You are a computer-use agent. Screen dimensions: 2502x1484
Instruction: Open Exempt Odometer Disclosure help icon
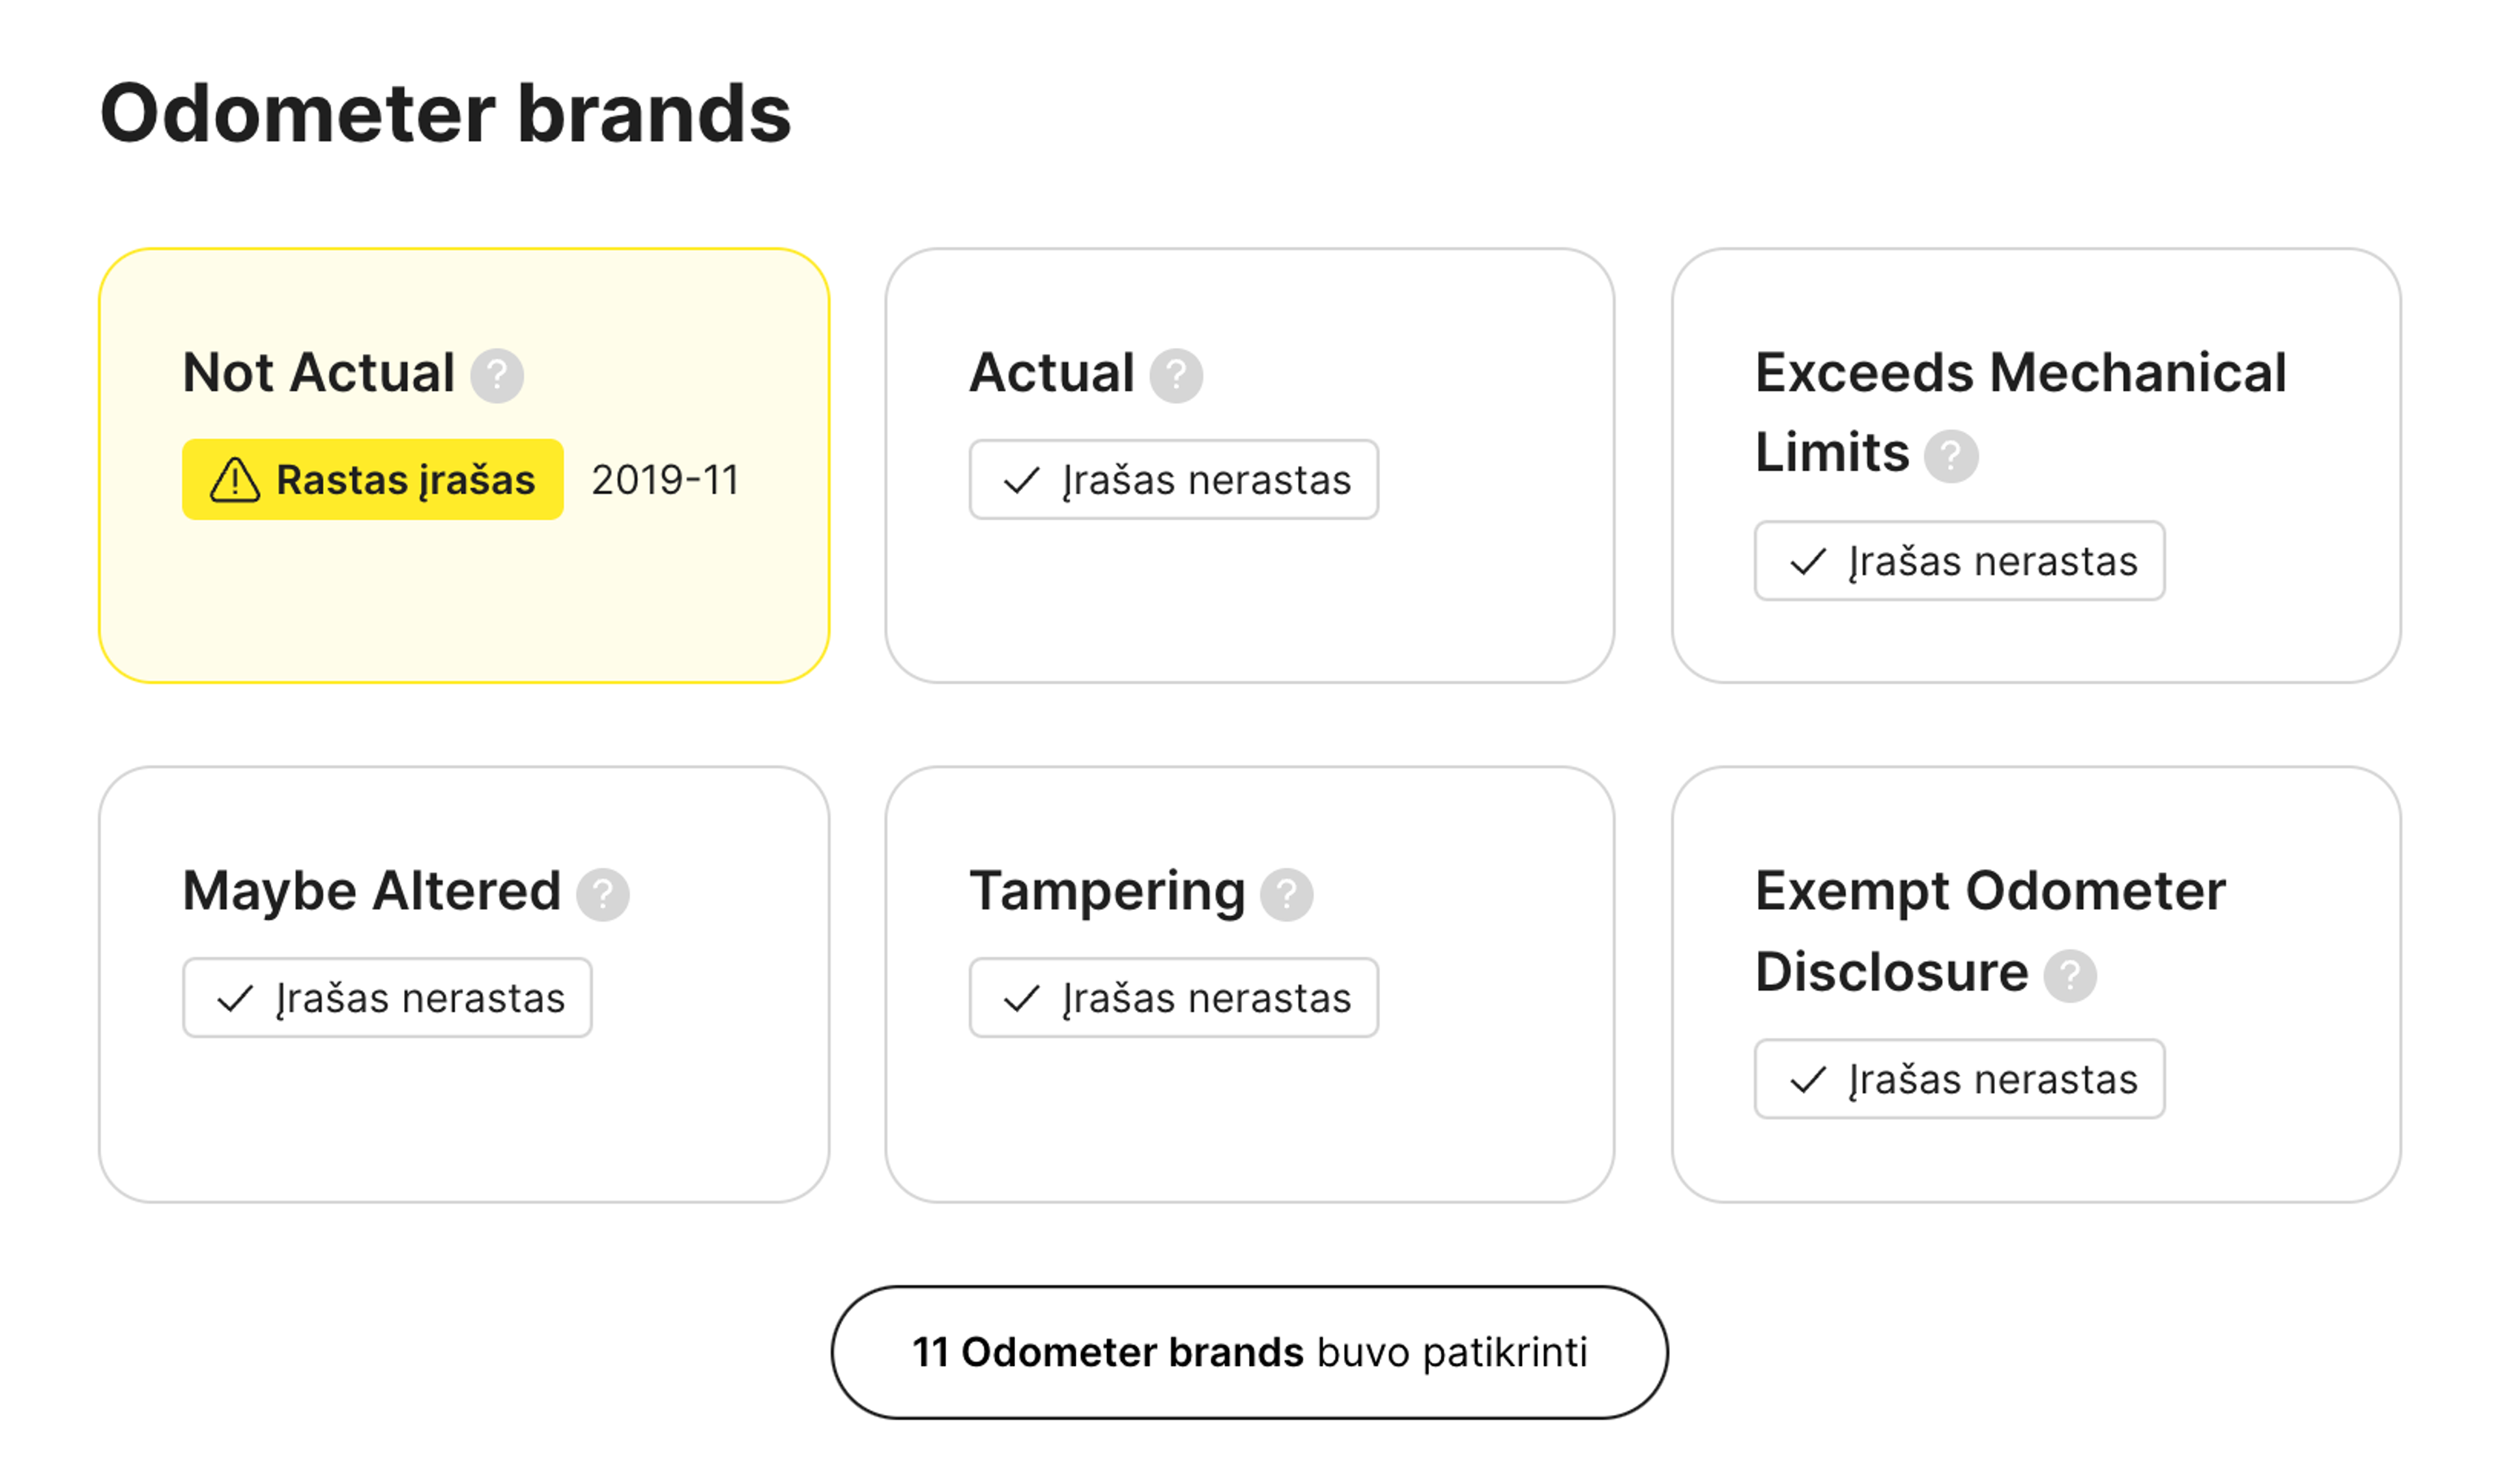[x=2069, y=975]
